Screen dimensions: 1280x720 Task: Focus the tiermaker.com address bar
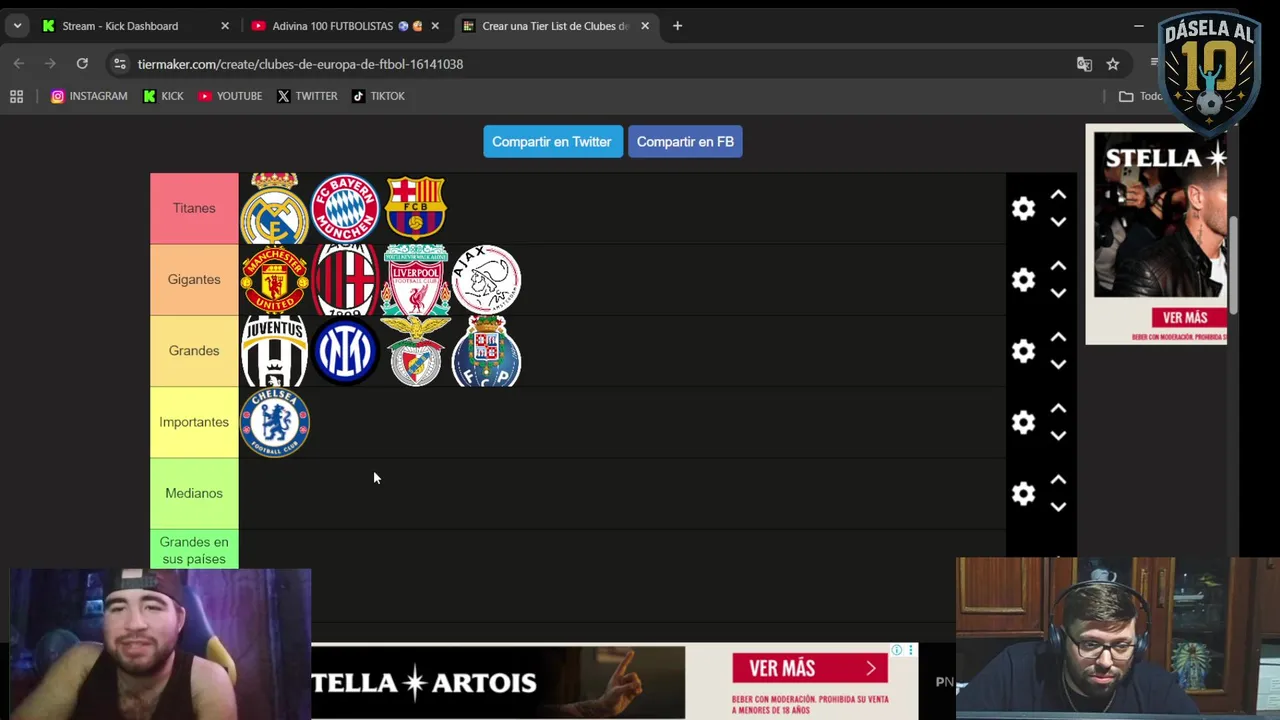pyautogui.click(x=600, y=64)
